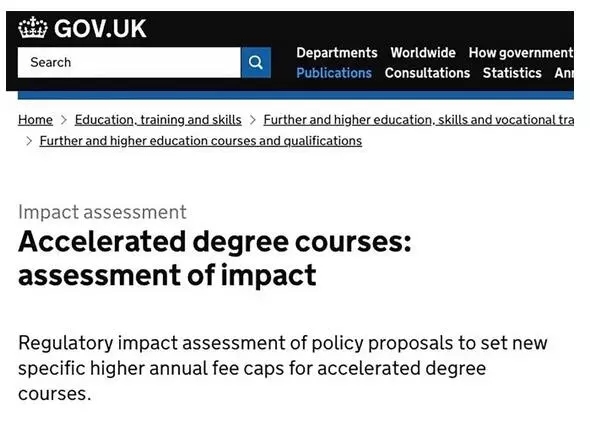Click breadcrumb chevron after Home
The image size is (590, 422).
[64, 120]
